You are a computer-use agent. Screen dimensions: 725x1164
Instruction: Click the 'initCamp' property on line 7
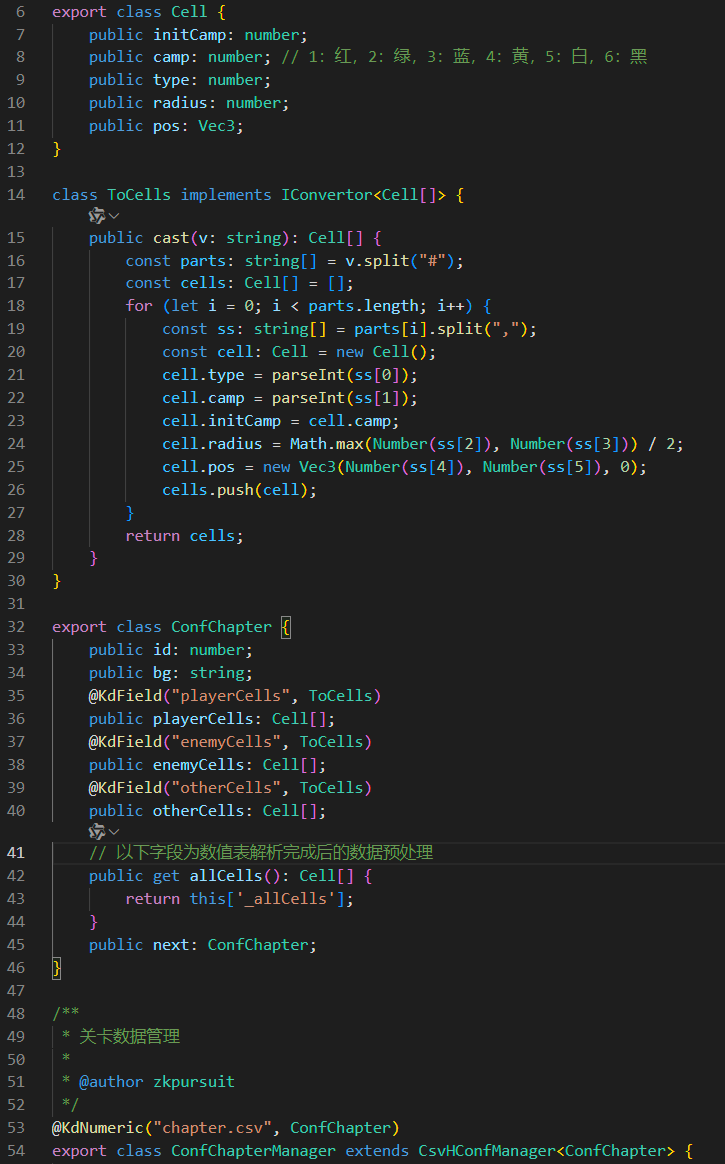(x=190, y=35)
